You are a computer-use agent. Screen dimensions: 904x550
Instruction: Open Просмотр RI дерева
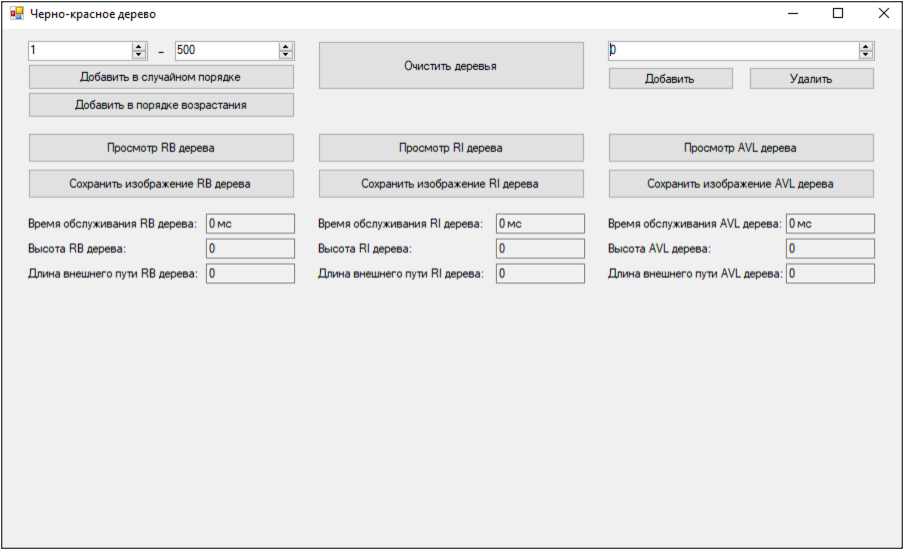pyautogui.click(x=451, y=148)
